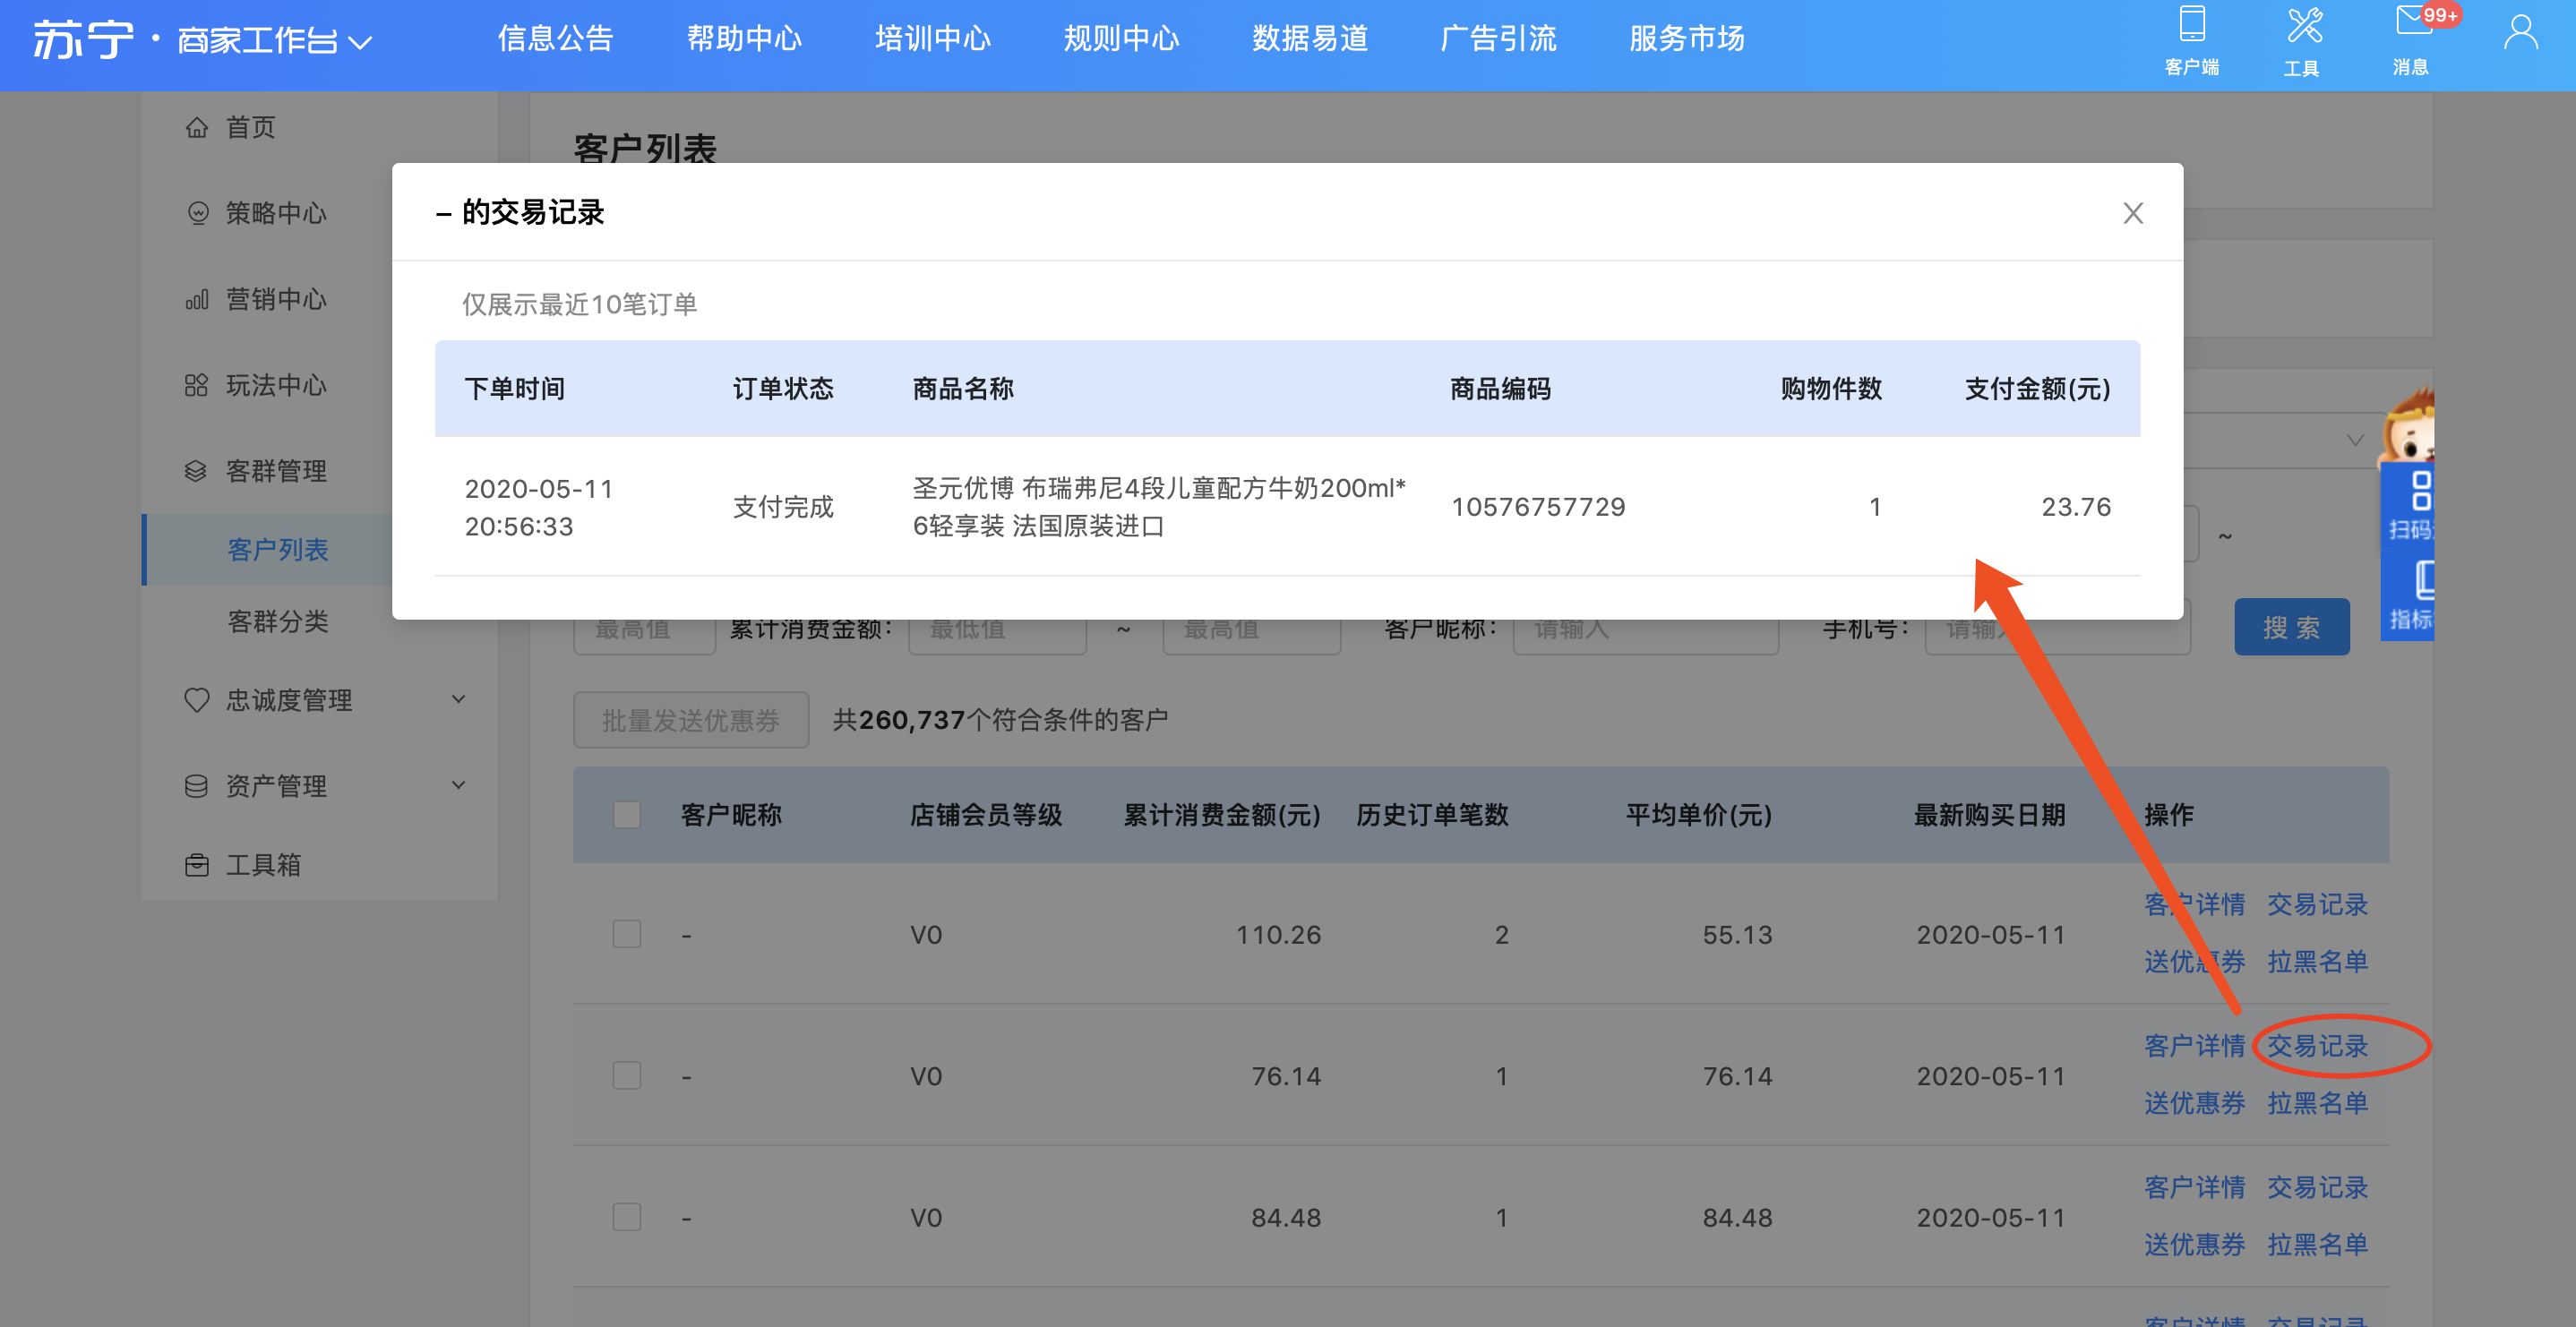Open 策略中心 from the sidebar

[x=275, y=214]
